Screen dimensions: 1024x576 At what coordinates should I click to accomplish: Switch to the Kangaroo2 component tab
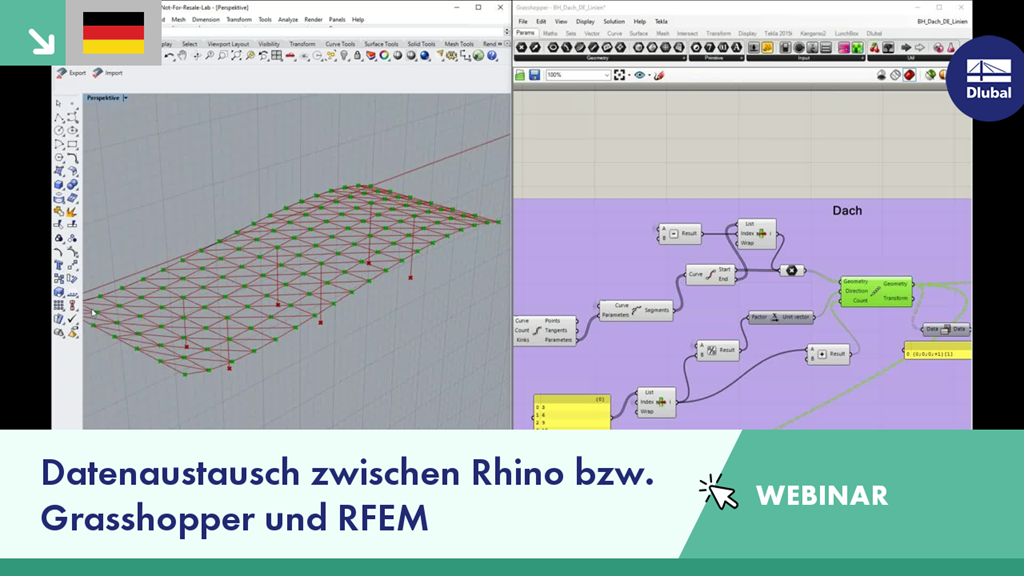pos(813,33)
